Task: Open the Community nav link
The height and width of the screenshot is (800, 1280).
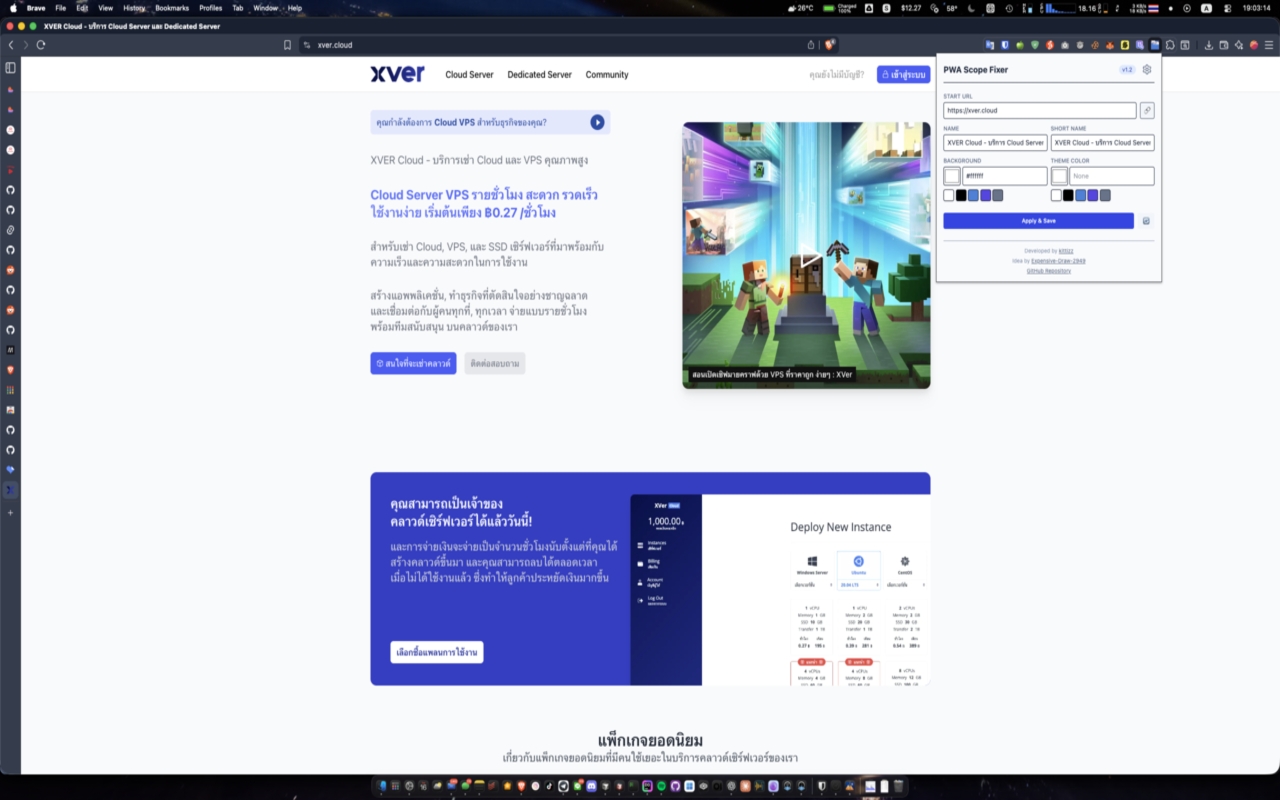Action: click(x=607, y=75)
